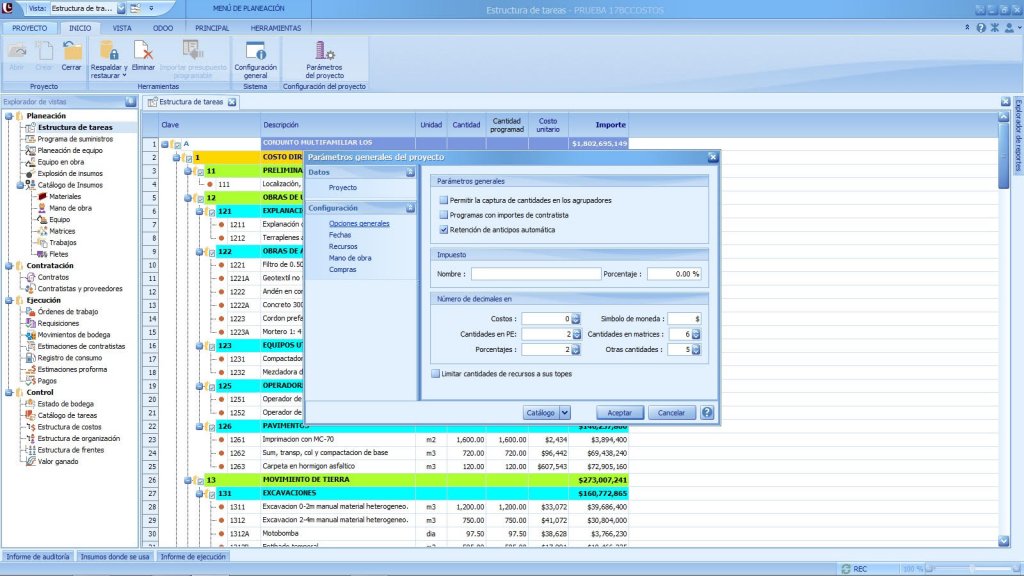Open the Informe de auditoría bottom tab
Viewport: 1024px width, 576px height.
tap(38, 556)
